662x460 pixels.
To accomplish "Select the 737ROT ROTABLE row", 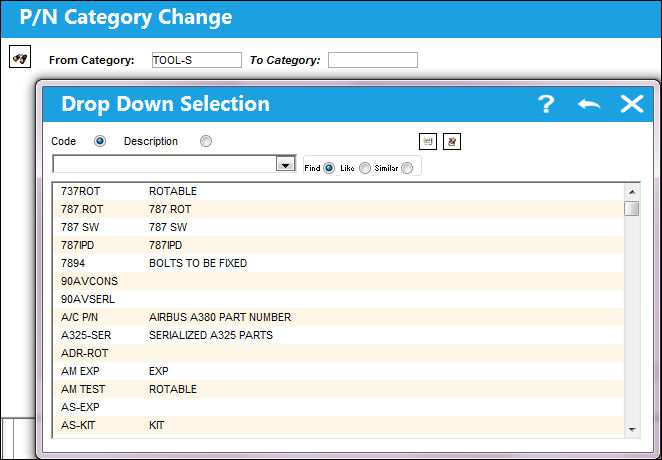I will [339, 191].
